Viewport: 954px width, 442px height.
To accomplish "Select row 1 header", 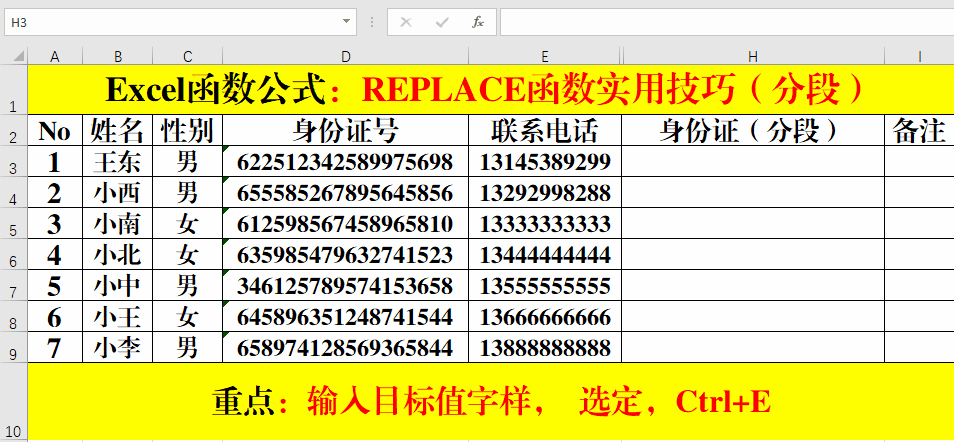I will coord(14,89).
